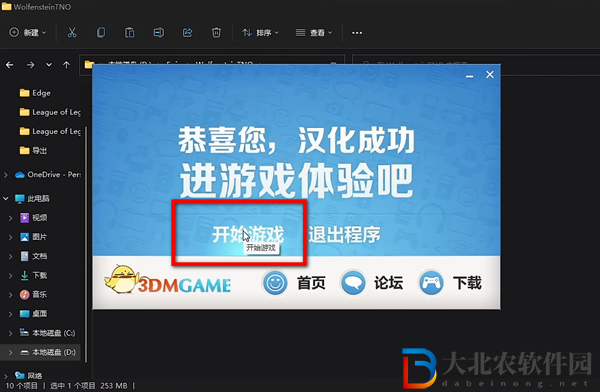Select the 下载 downloads folder in sidebar
Image resolution: width=600 pixels, height=392 pixels.
pyautogui.click(x=34, y=275)
